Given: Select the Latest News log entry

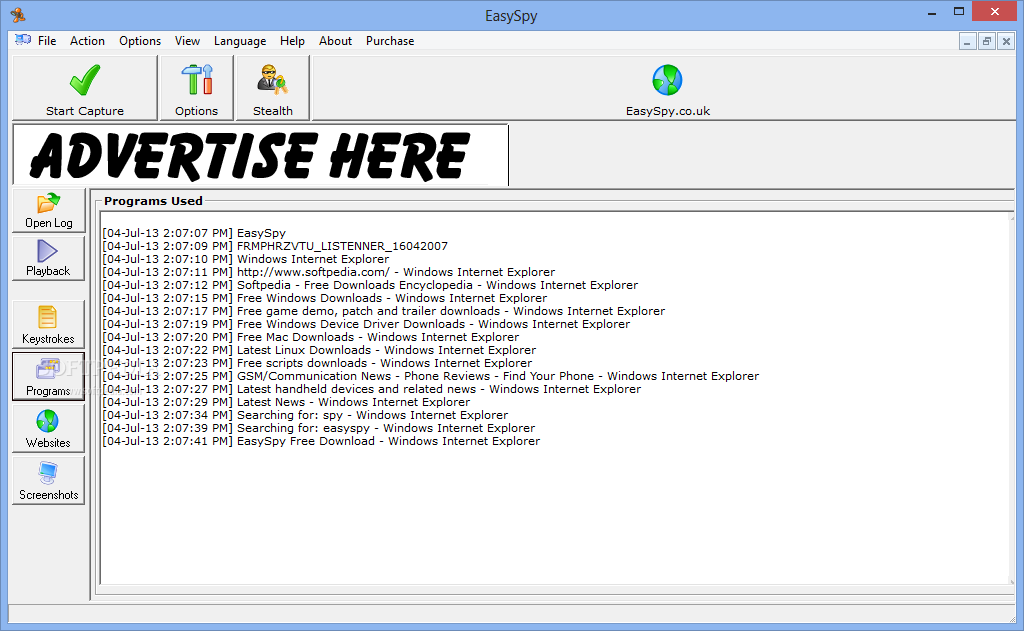Looking at the screenshot, I should click(x=286, y=402).
